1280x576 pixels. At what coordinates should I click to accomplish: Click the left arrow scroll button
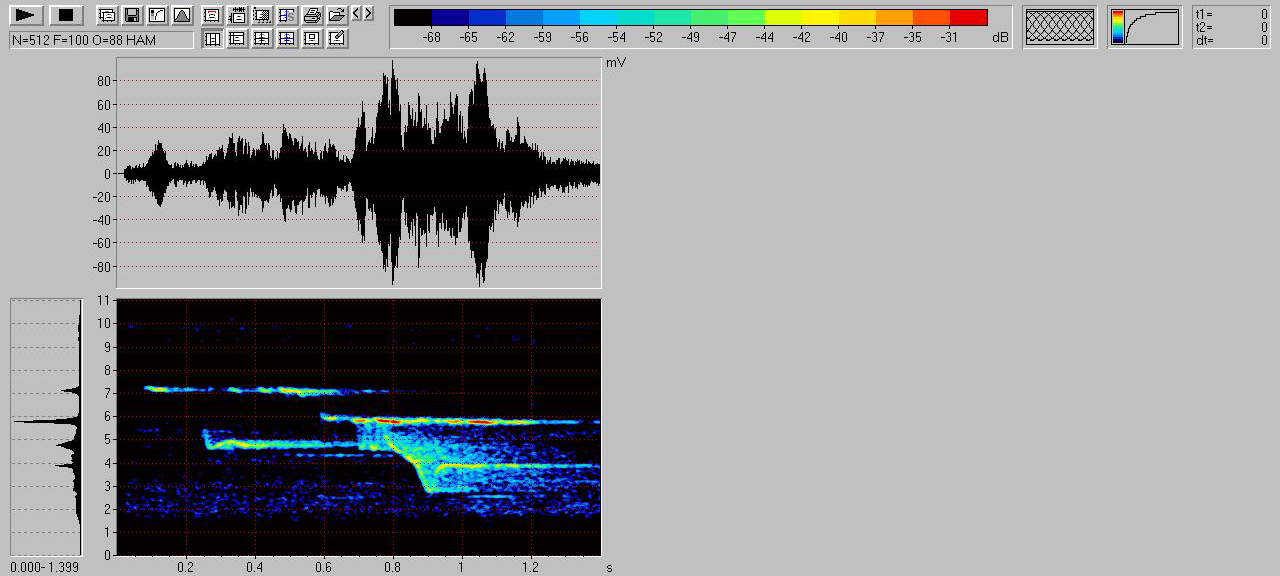357,13
